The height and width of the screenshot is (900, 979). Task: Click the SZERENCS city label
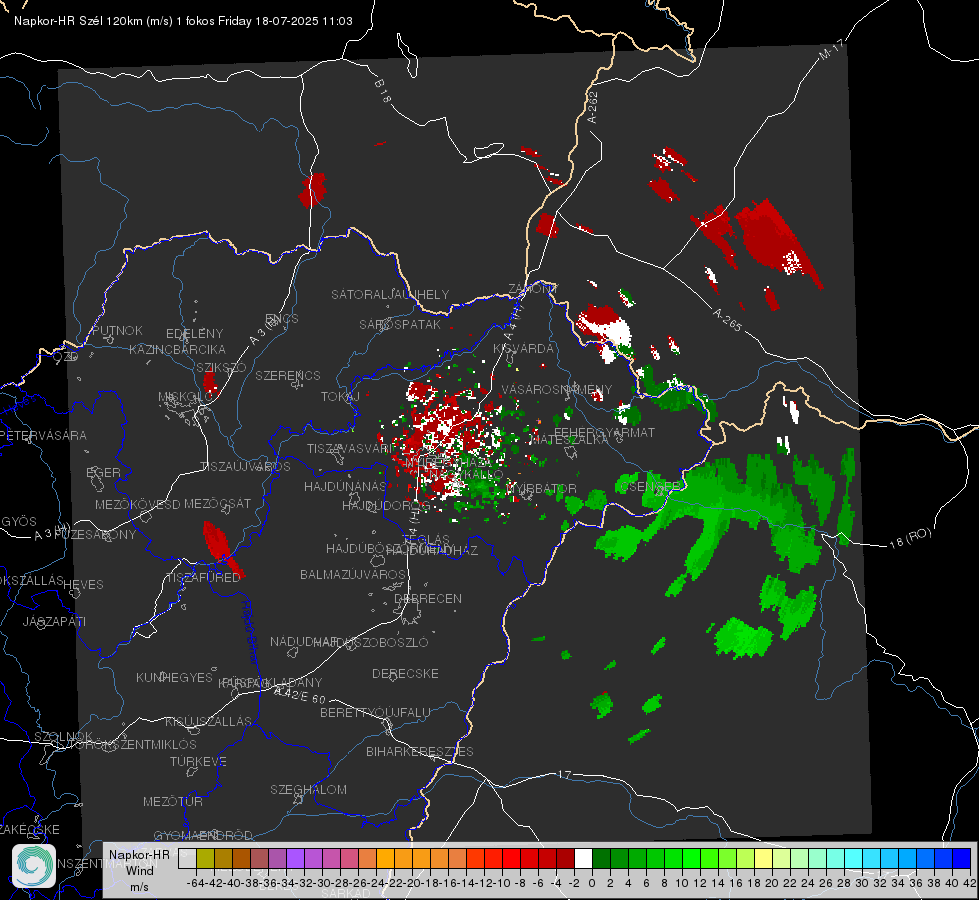pyautogui.click(x=288, y=375)
